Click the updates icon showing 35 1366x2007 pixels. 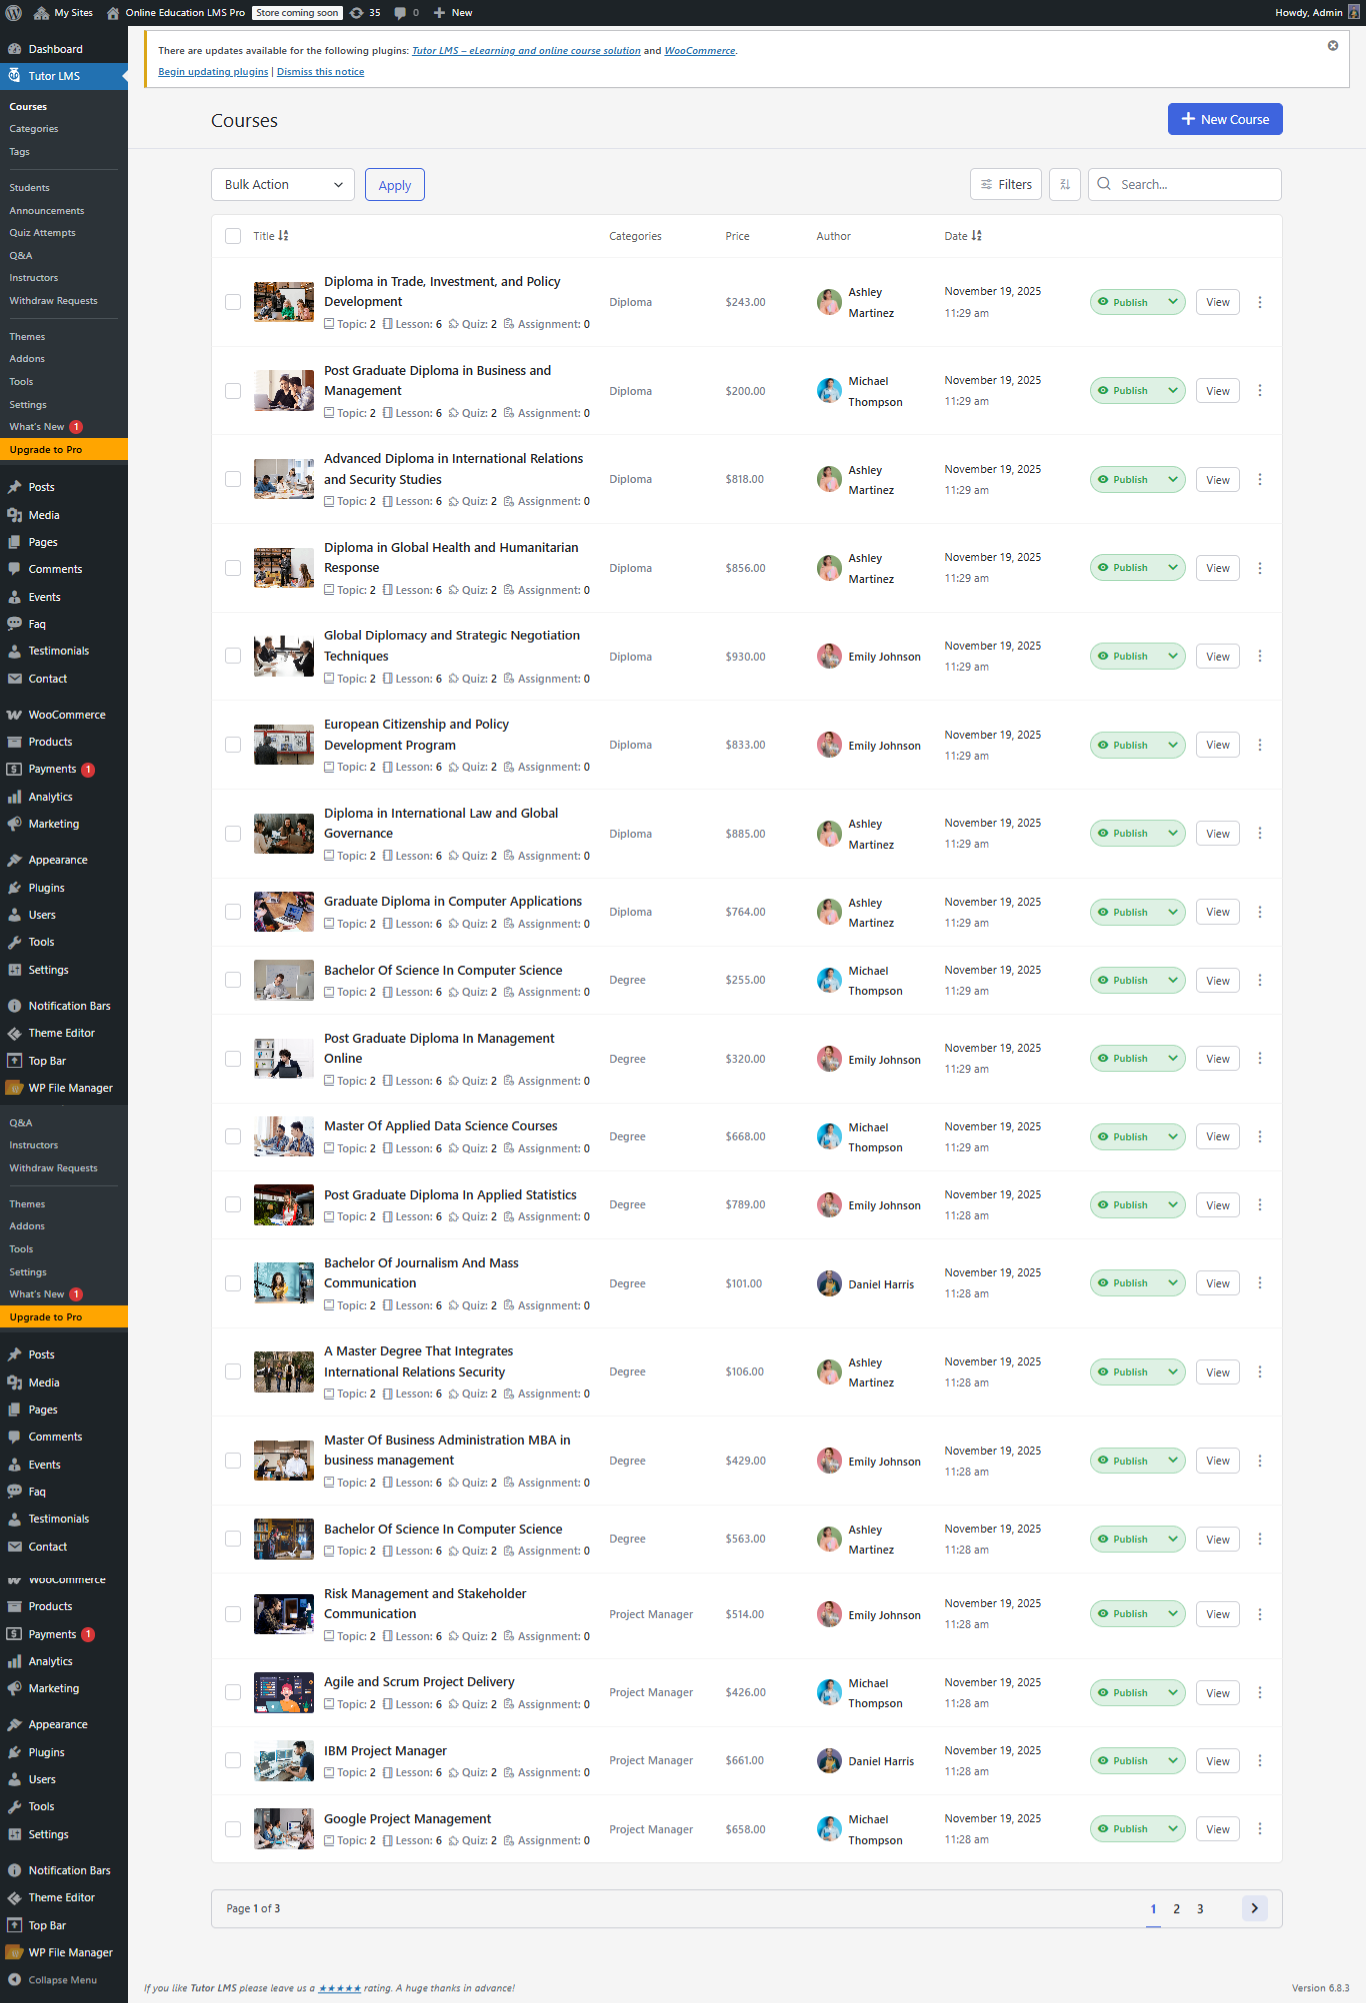click(357, 13)
